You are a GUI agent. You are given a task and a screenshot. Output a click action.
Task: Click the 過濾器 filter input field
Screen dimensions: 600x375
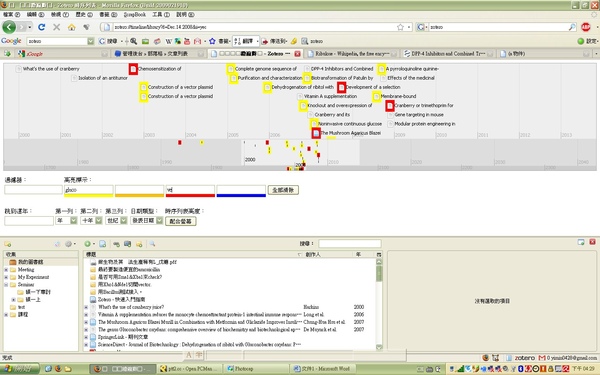click(x=33, y=190)
